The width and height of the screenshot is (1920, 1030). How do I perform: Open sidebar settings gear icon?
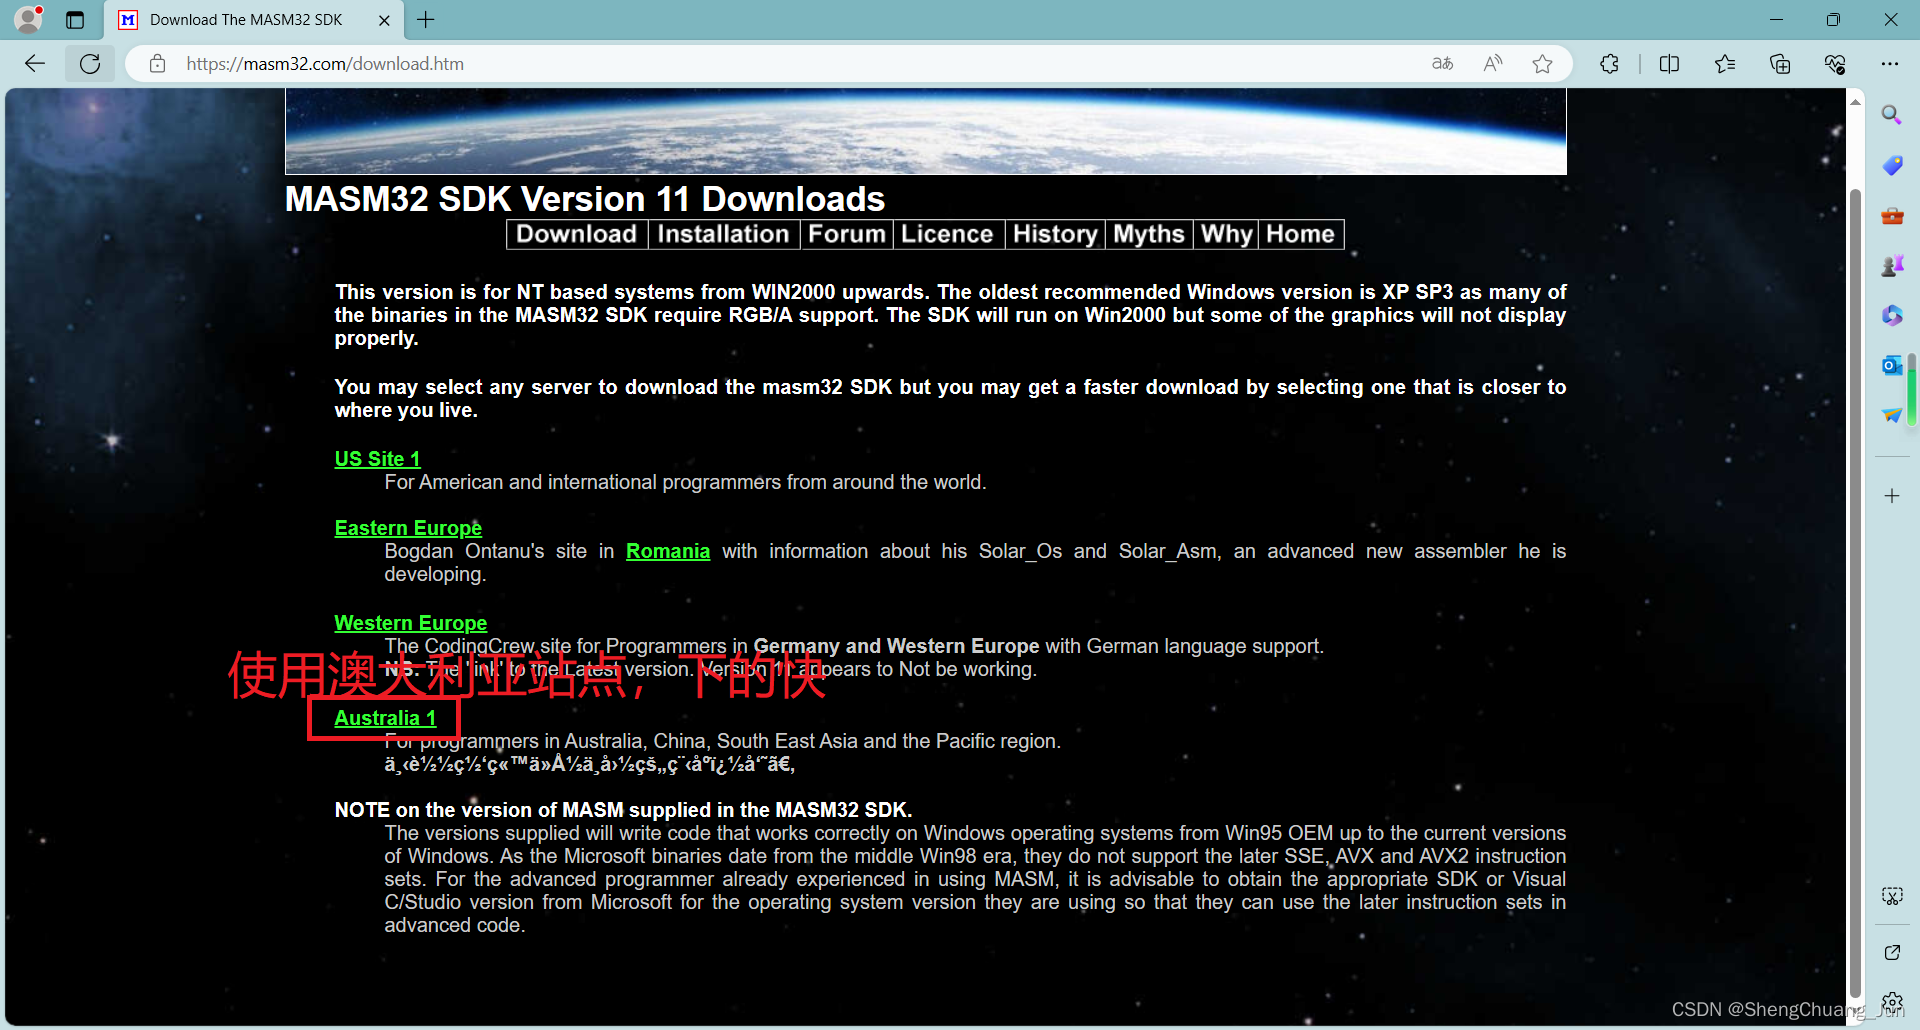tap(1891, 1001)
